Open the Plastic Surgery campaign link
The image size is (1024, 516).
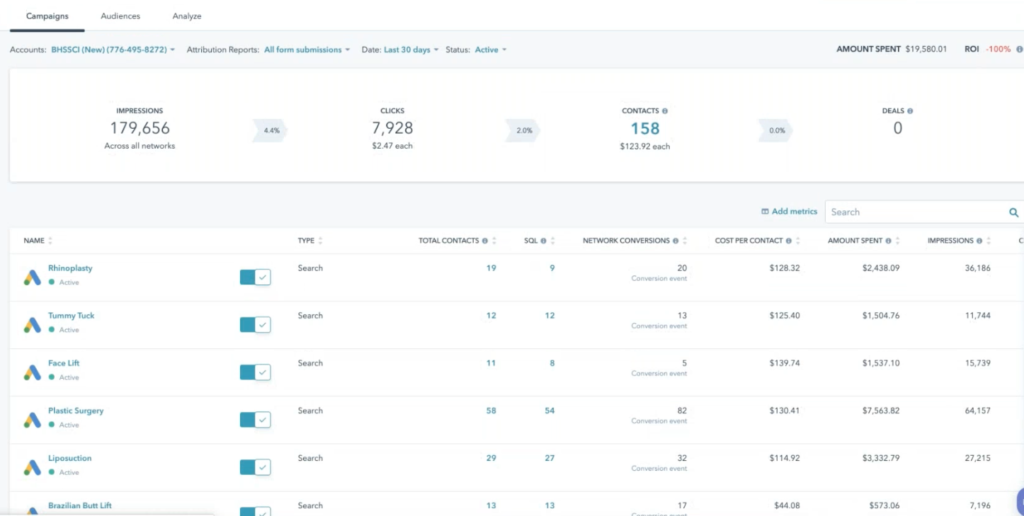point(75,411)
